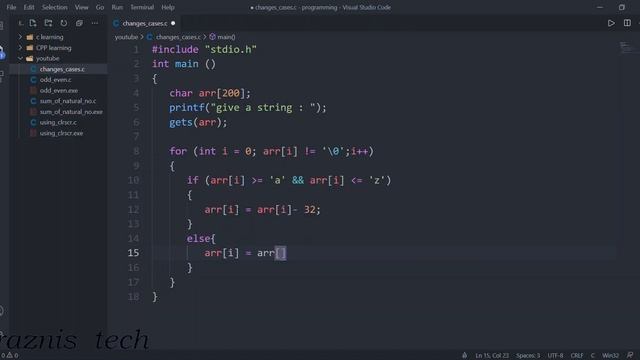Viewport: 640px width, 360px height.
Task: Click the New Folder icon in explorer
Action: pos(48,23)
